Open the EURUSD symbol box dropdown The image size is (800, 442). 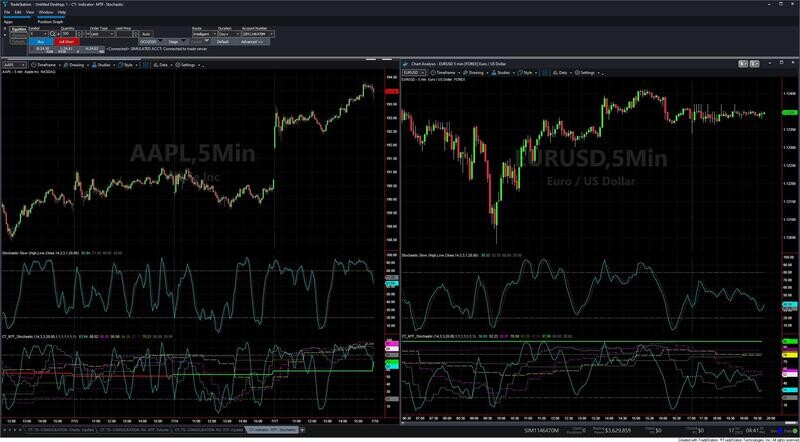pyautogui.click(x=414, y=73)
